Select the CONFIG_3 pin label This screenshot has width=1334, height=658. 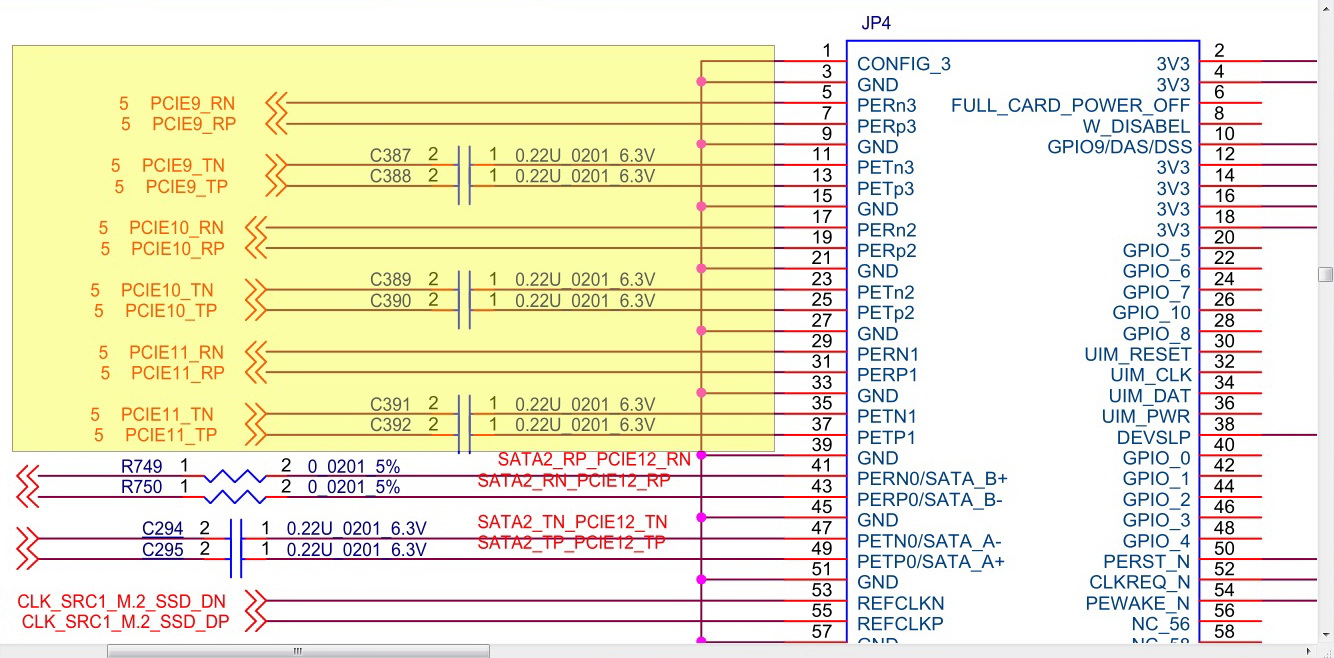tap(904, 64)
